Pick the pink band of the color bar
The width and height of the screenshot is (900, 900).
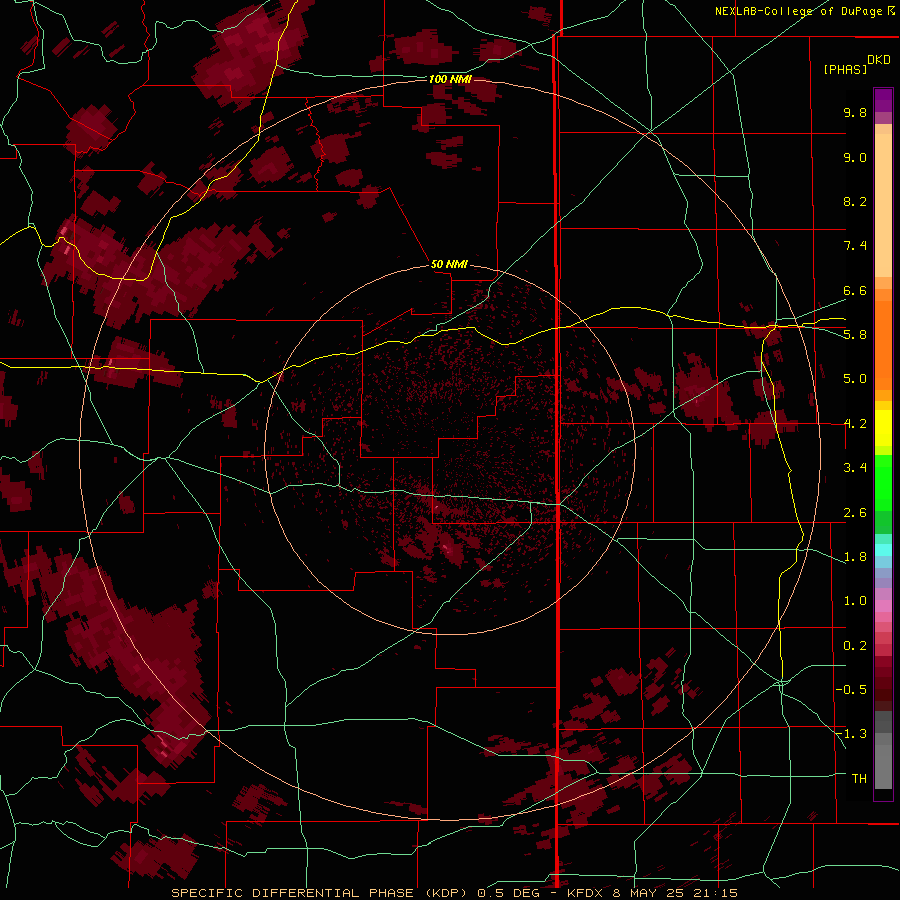(883, 606)
